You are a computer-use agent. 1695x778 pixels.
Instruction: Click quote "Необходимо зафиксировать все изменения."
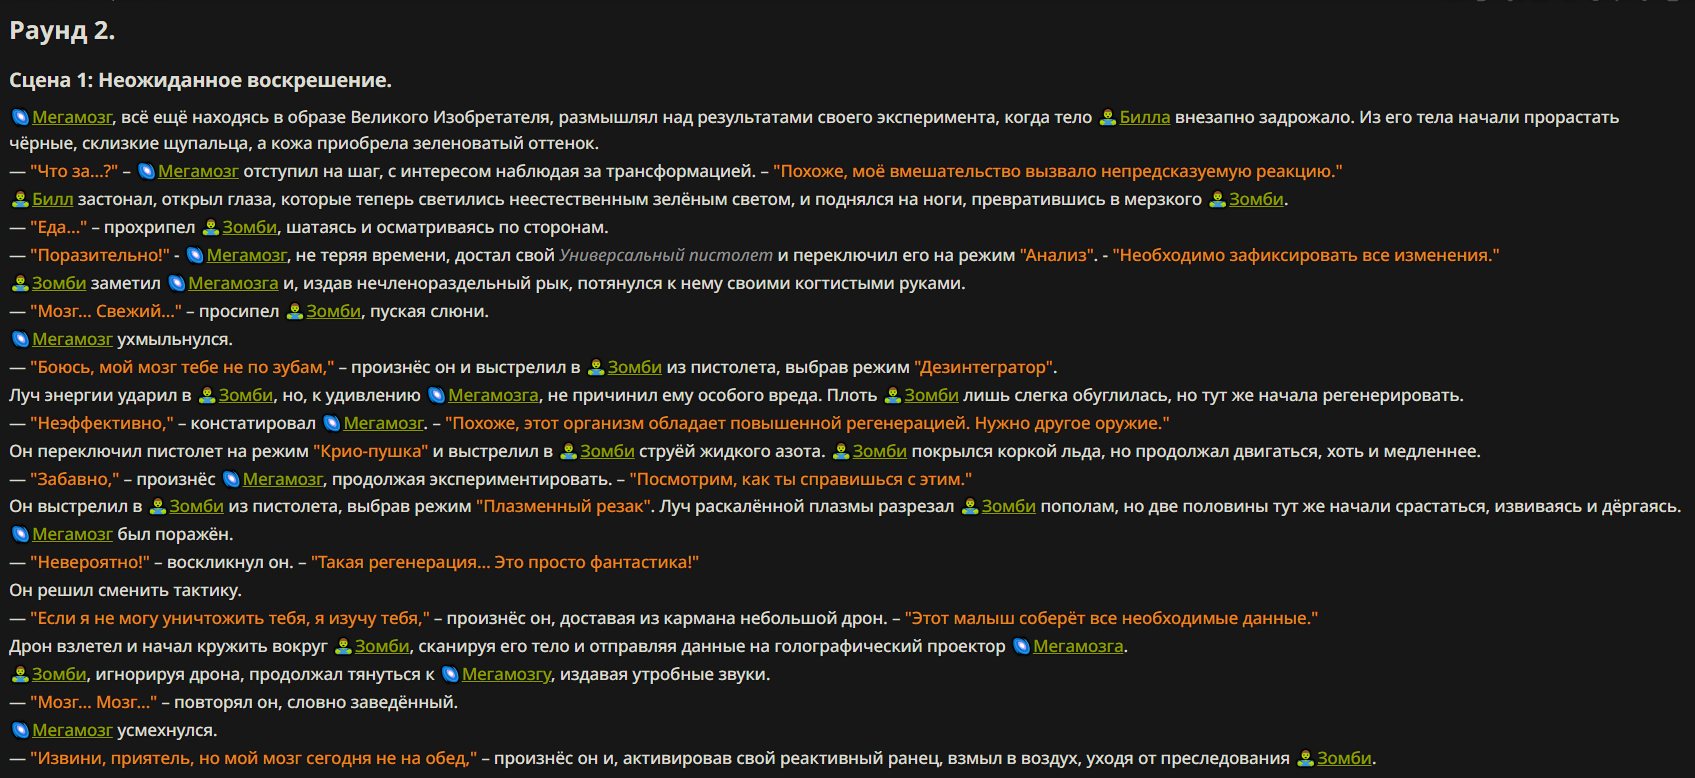click(1306, 255)
